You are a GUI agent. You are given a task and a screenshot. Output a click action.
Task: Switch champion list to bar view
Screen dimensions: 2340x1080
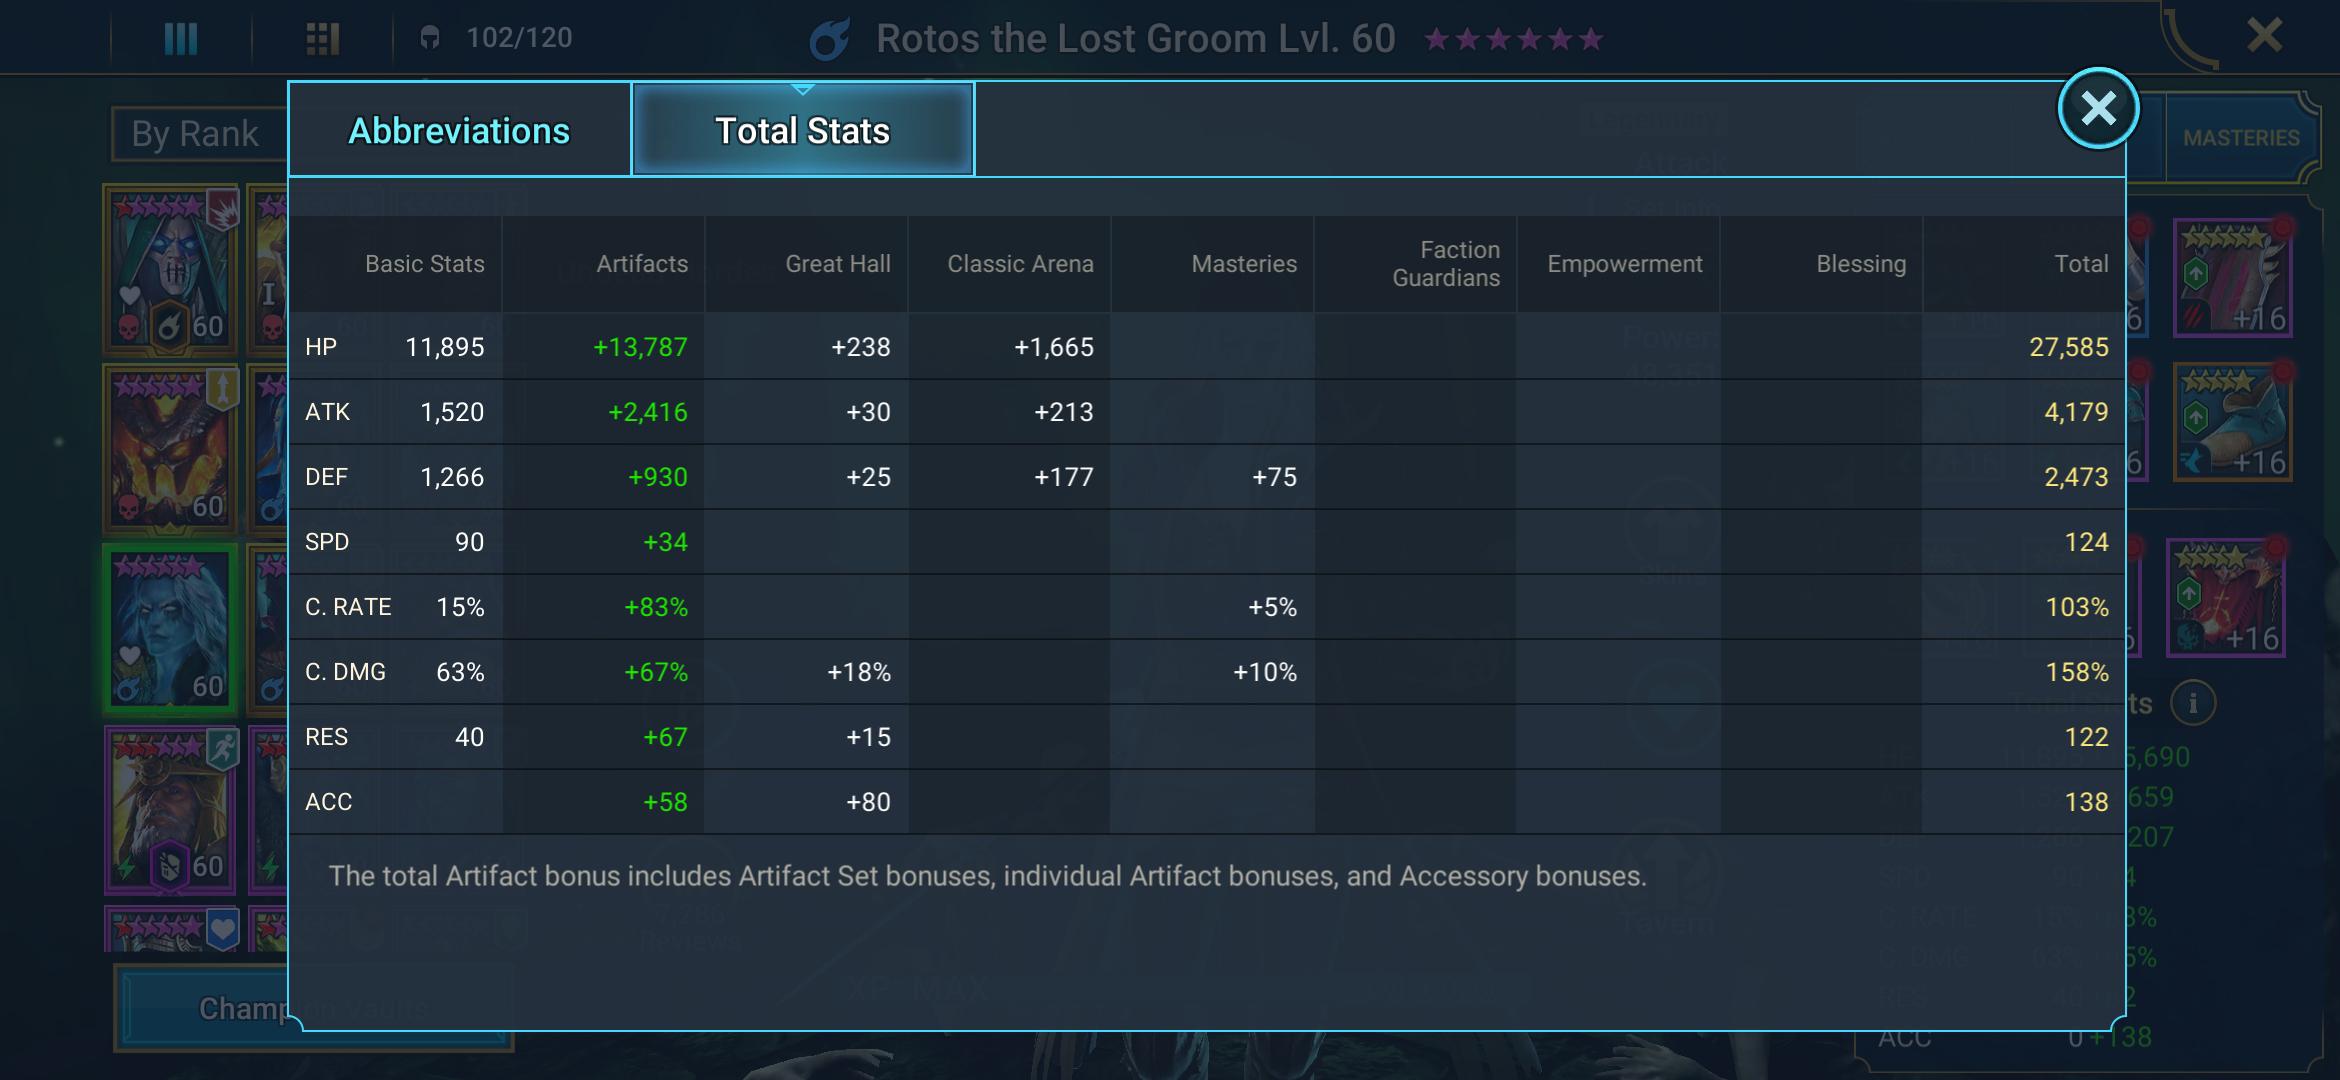(x=181, y=37)
